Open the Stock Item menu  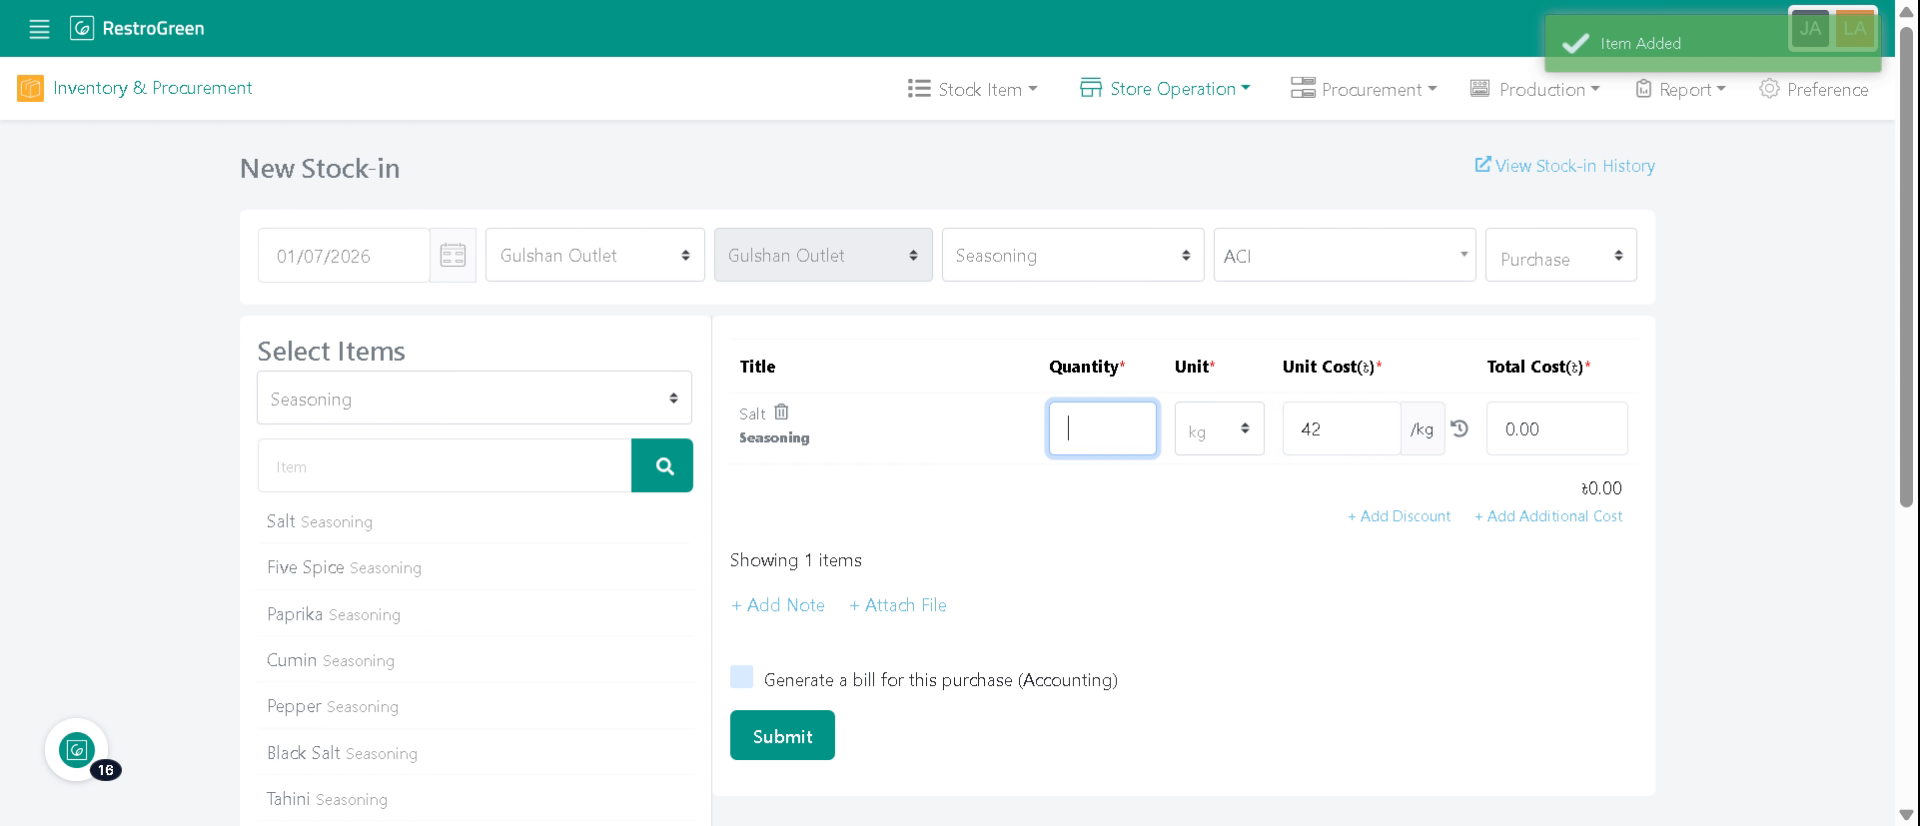coord(973,89)
